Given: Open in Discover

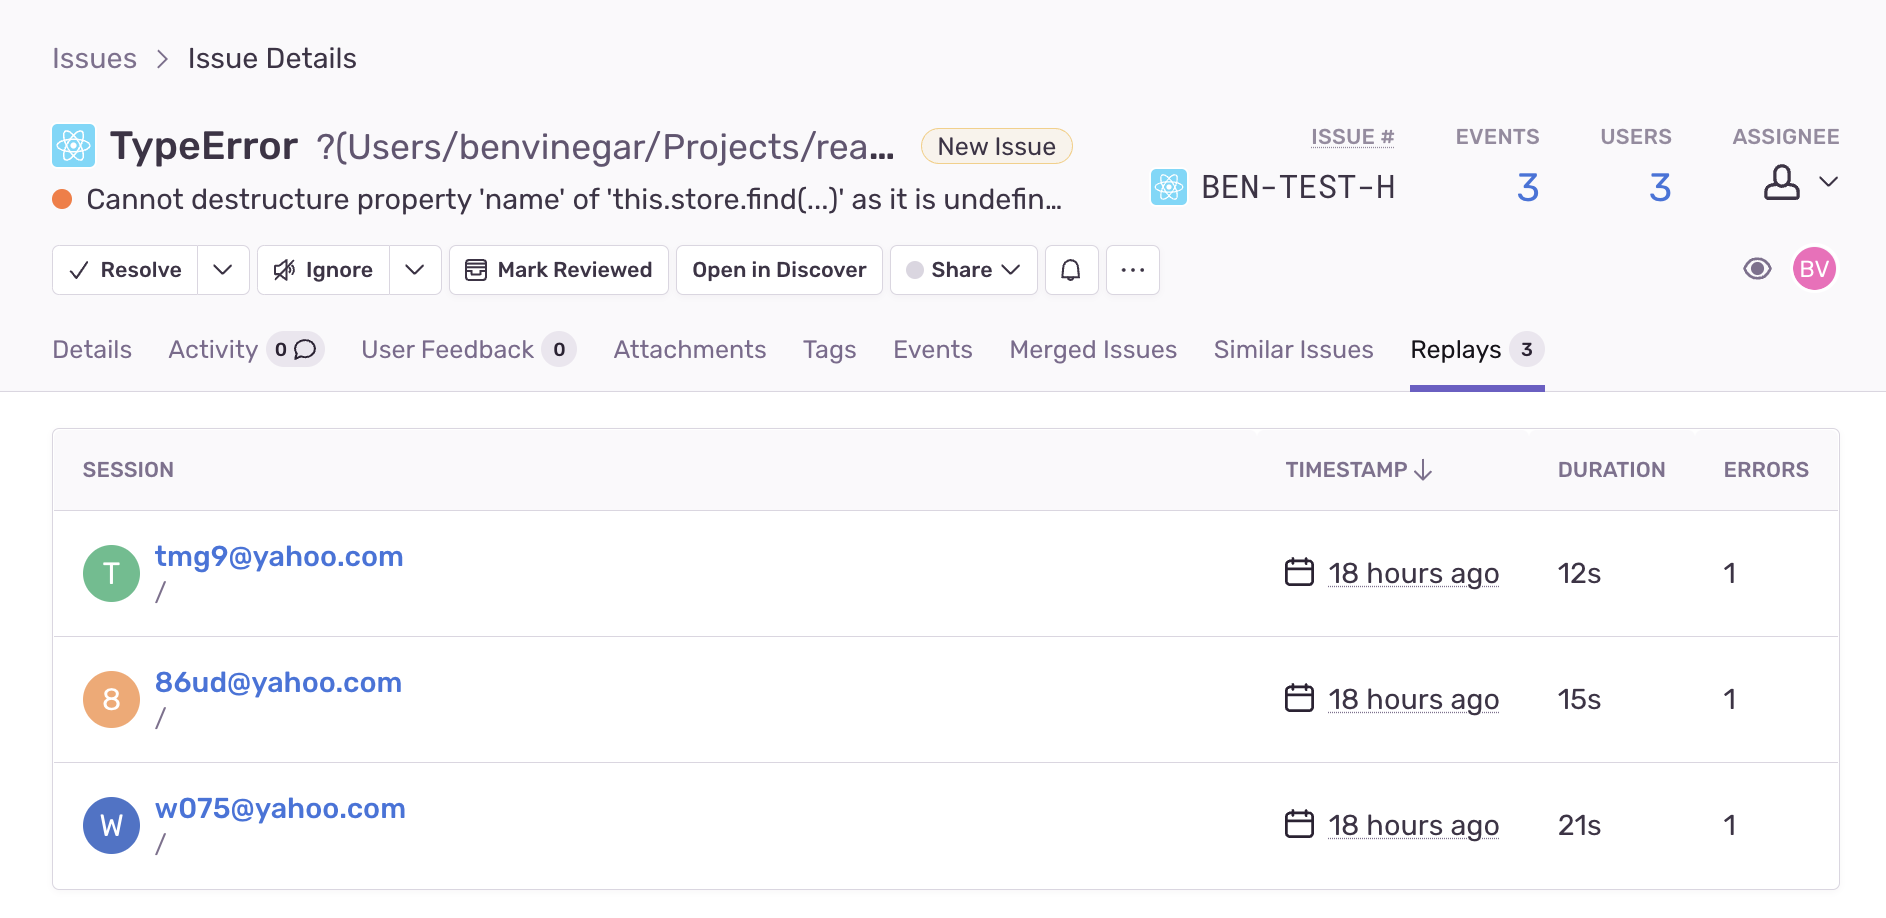Looking at the screenshot, I should [x=779, y=270].
